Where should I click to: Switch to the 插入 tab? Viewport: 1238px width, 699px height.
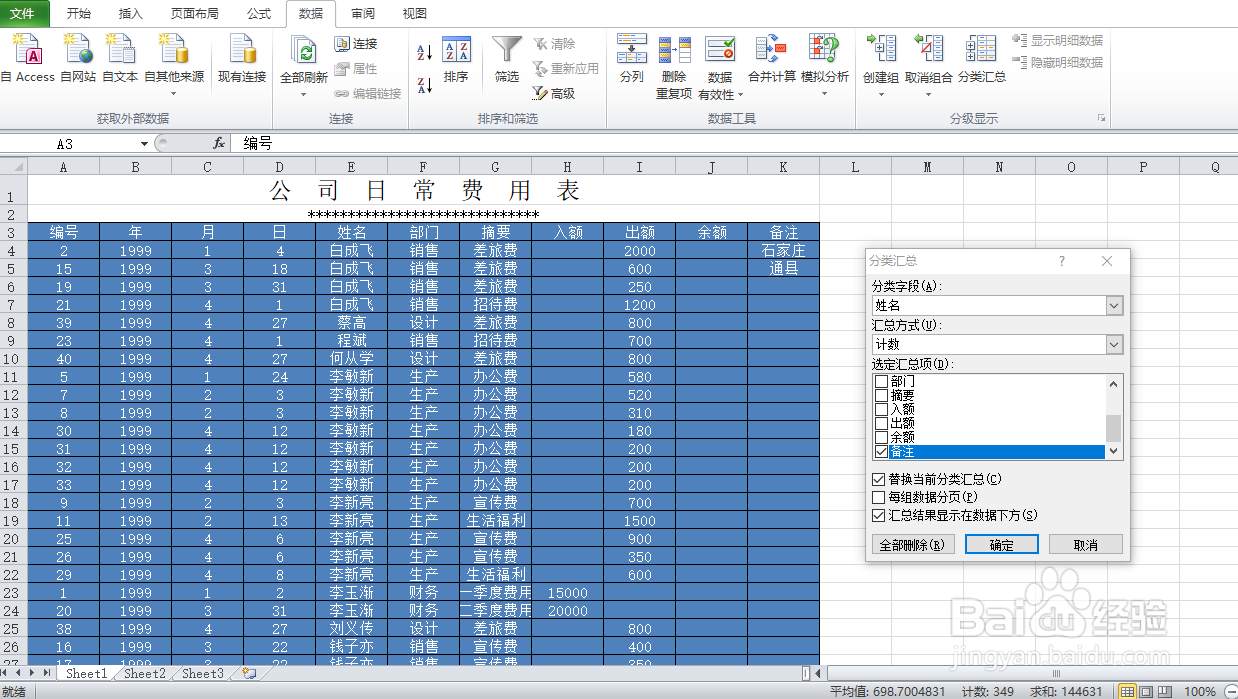pos(130,14)
